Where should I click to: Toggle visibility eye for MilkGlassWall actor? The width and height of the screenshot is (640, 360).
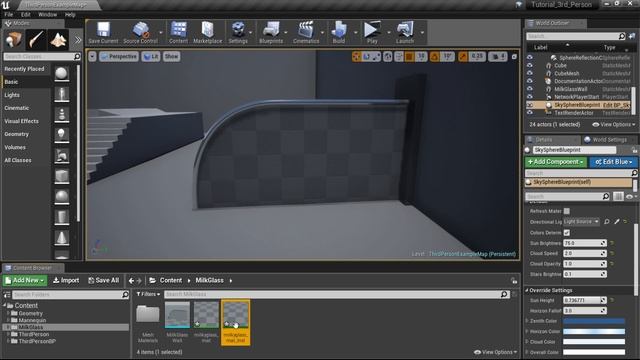tap(530, 89)
